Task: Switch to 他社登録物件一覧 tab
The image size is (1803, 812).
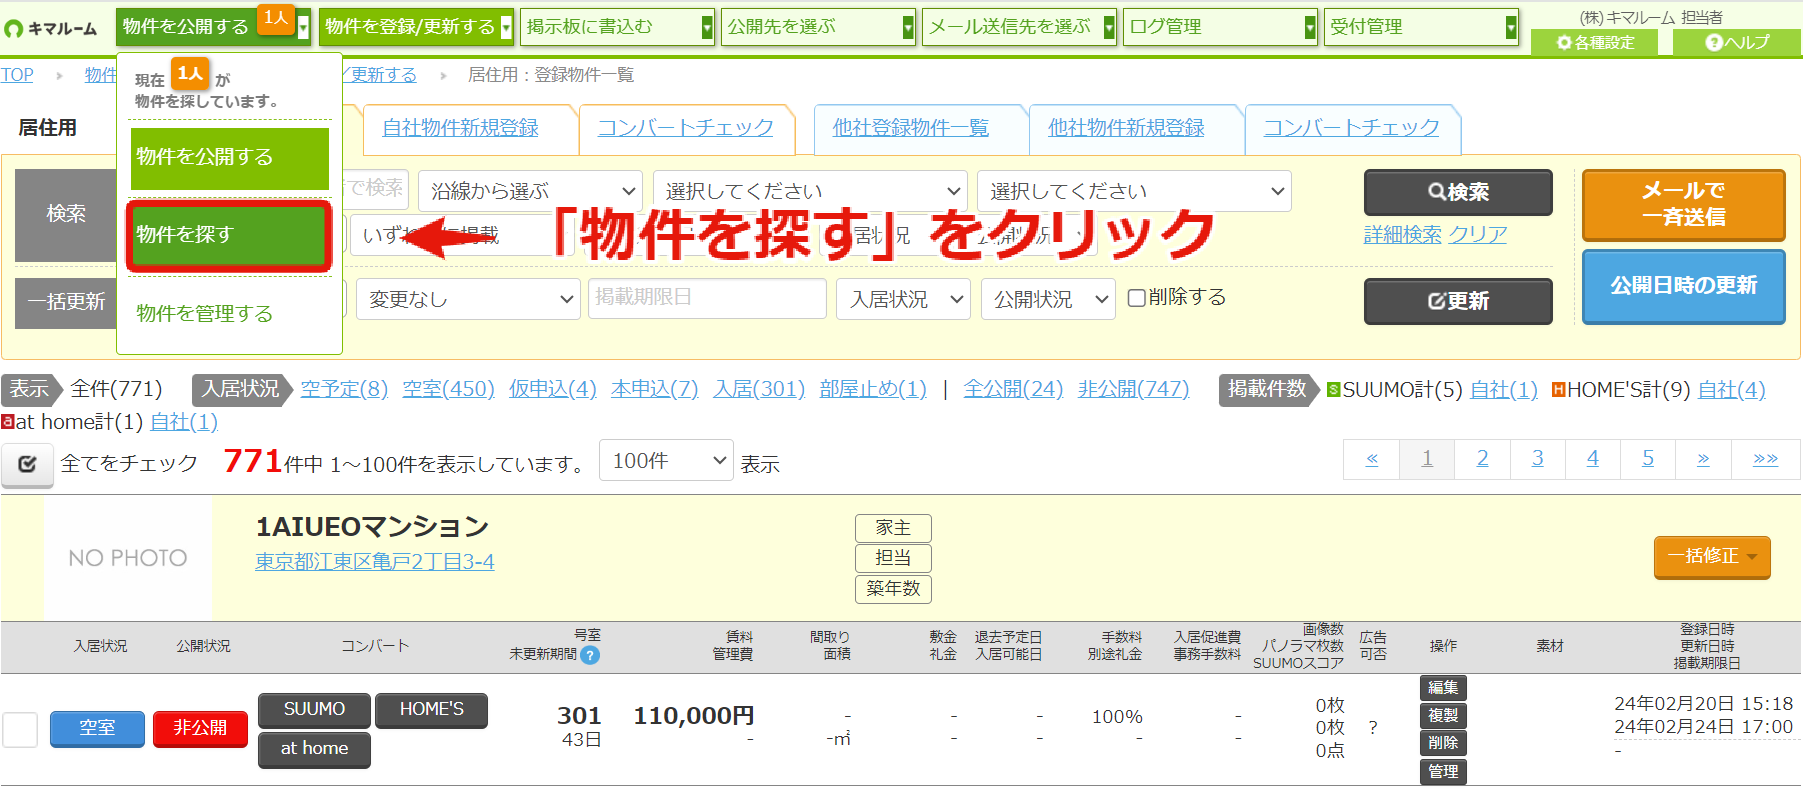Action: (x=911, y=128)
